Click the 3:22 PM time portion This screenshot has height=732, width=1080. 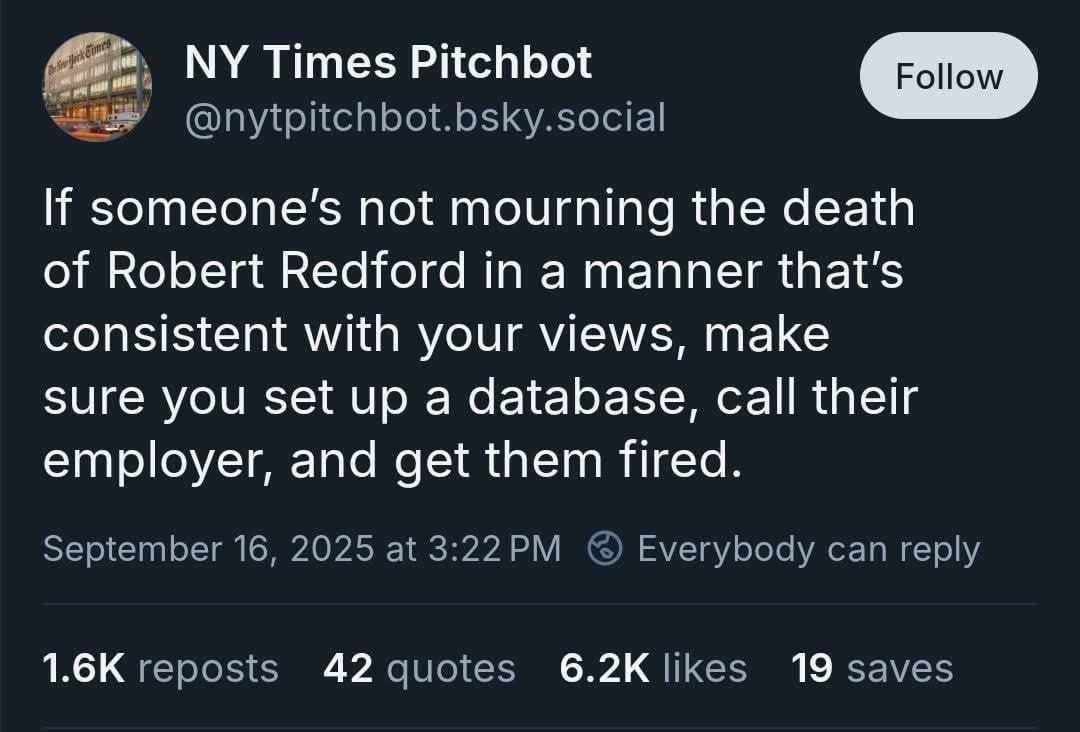click(497, 548)
